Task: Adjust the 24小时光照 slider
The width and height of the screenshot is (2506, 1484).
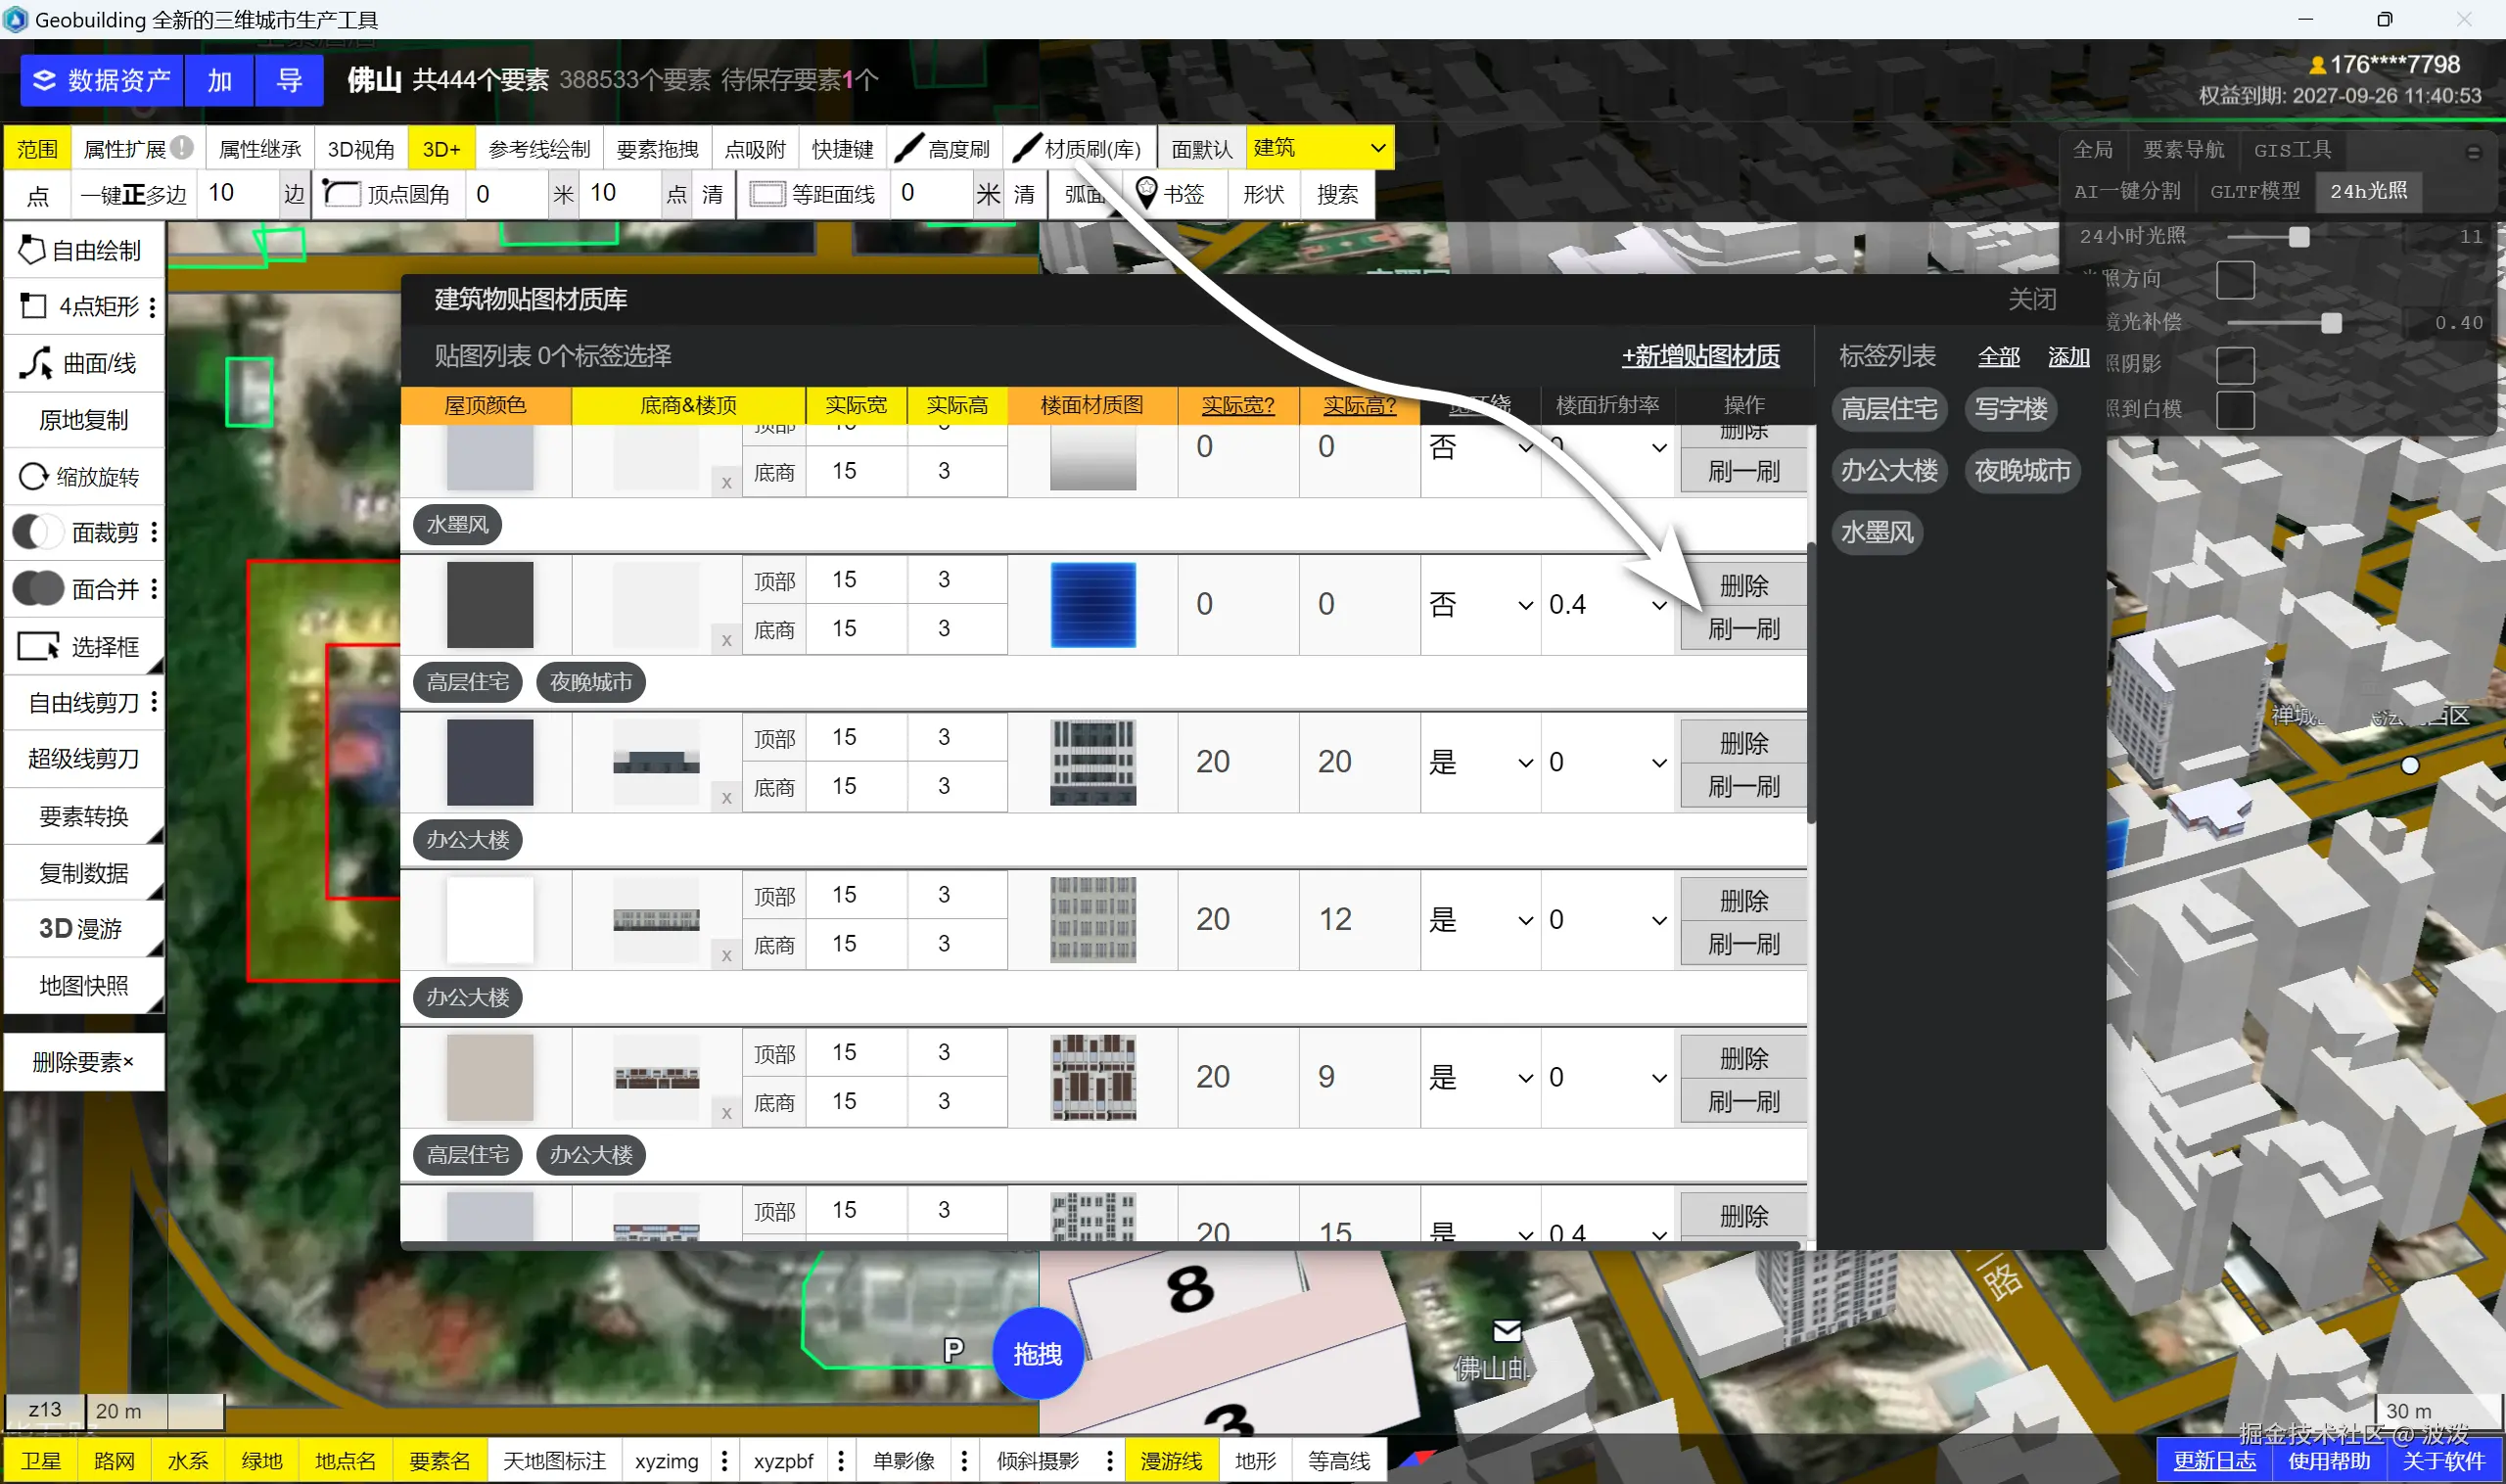Action: 2298,237
